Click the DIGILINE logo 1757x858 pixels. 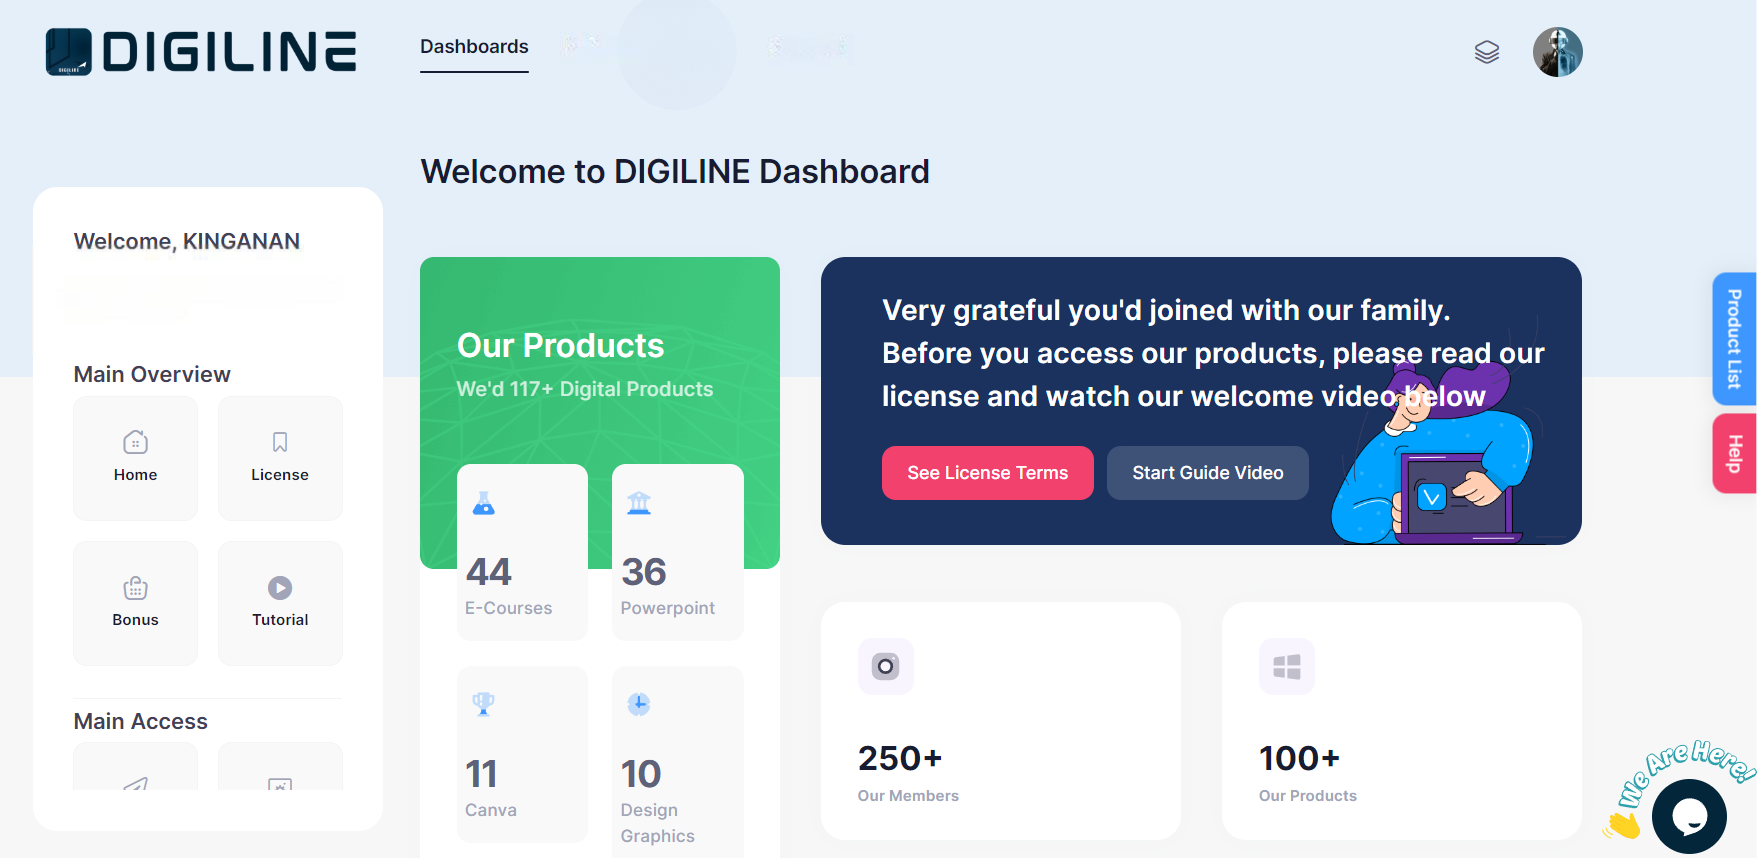point(201,52)
